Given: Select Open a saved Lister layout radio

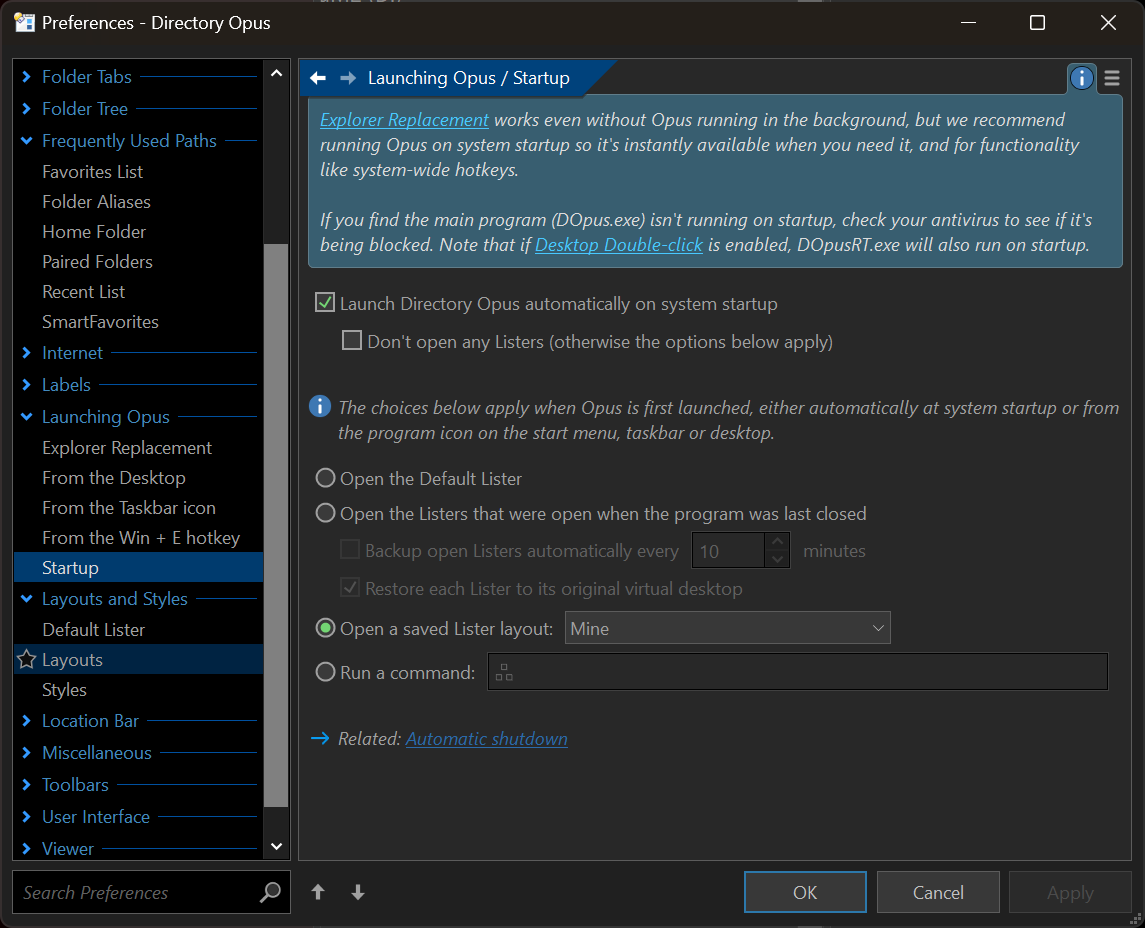Looking at the screenshot, I should [326, 628].
